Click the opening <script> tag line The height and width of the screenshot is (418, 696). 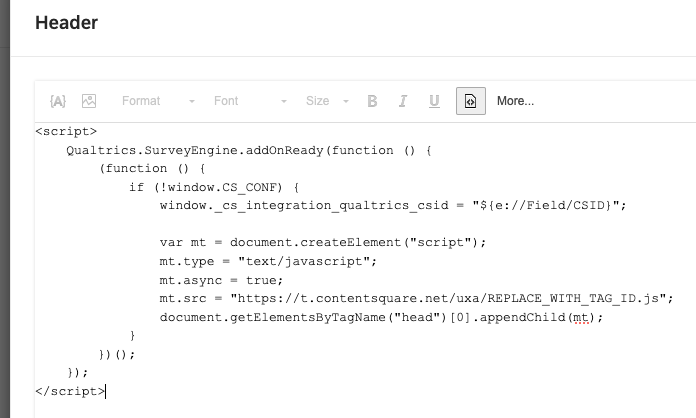click(x=66, y=131)
